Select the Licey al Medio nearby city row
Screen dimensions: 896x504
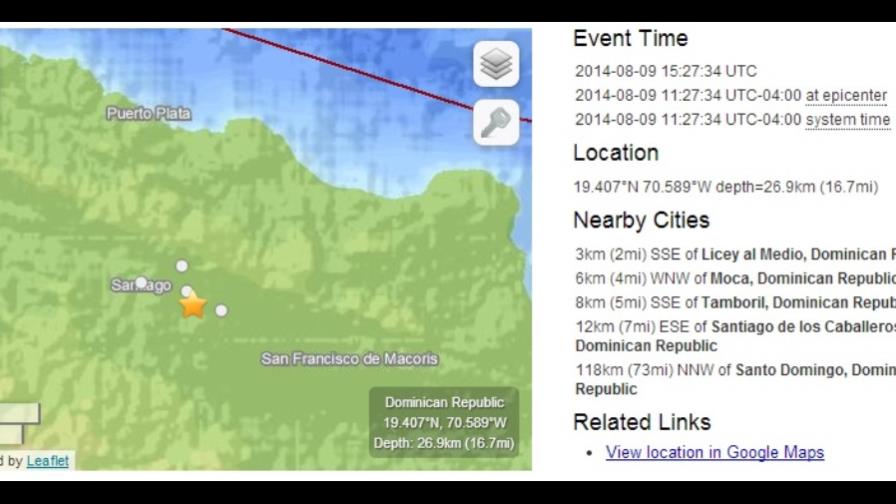735,254
